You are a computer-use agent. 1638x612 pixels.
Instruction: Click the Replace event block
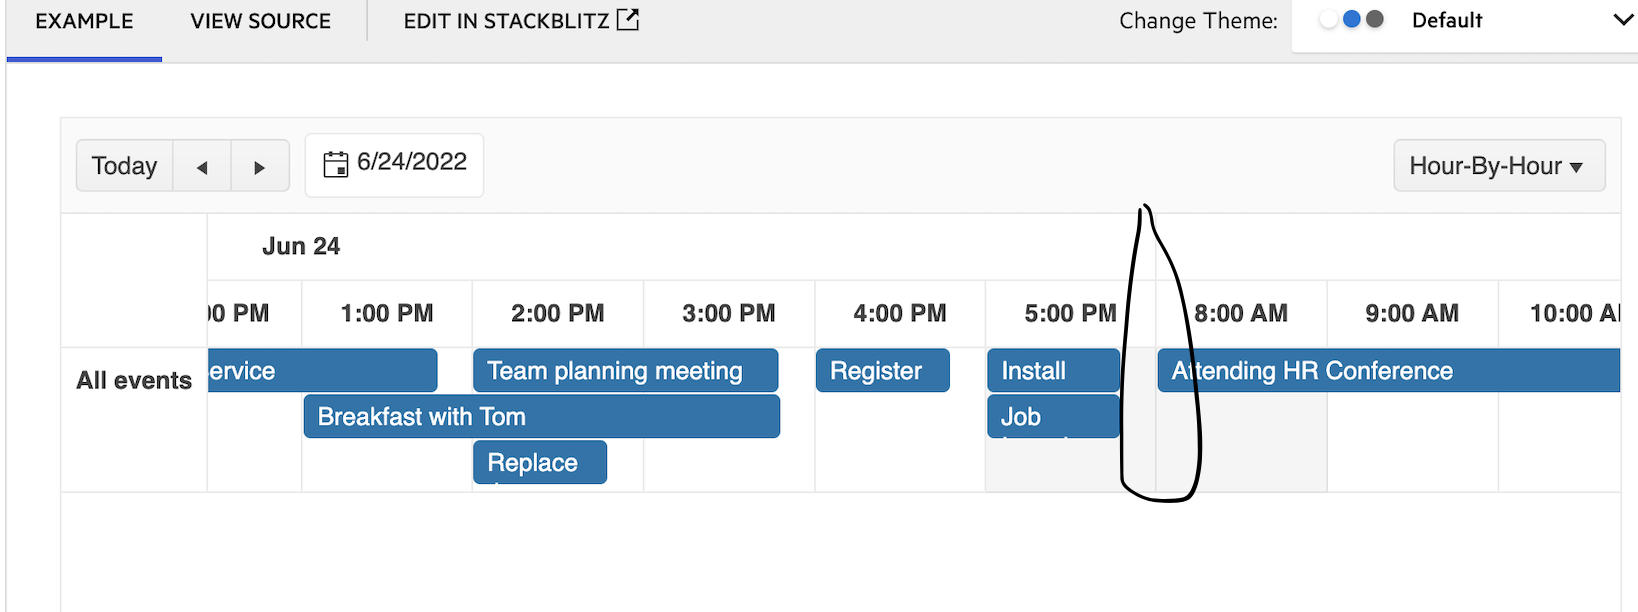pyautogui.click(x=539, y=463)
